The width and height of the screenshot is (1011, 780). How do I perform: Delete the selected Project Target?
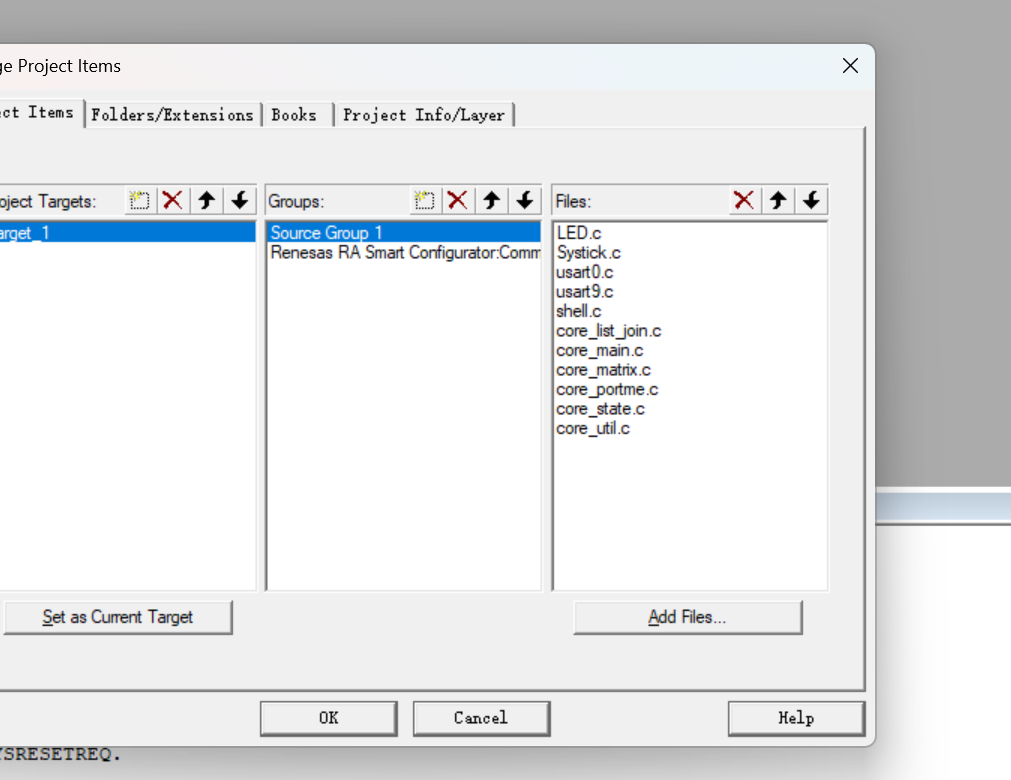tap(172, 200)
